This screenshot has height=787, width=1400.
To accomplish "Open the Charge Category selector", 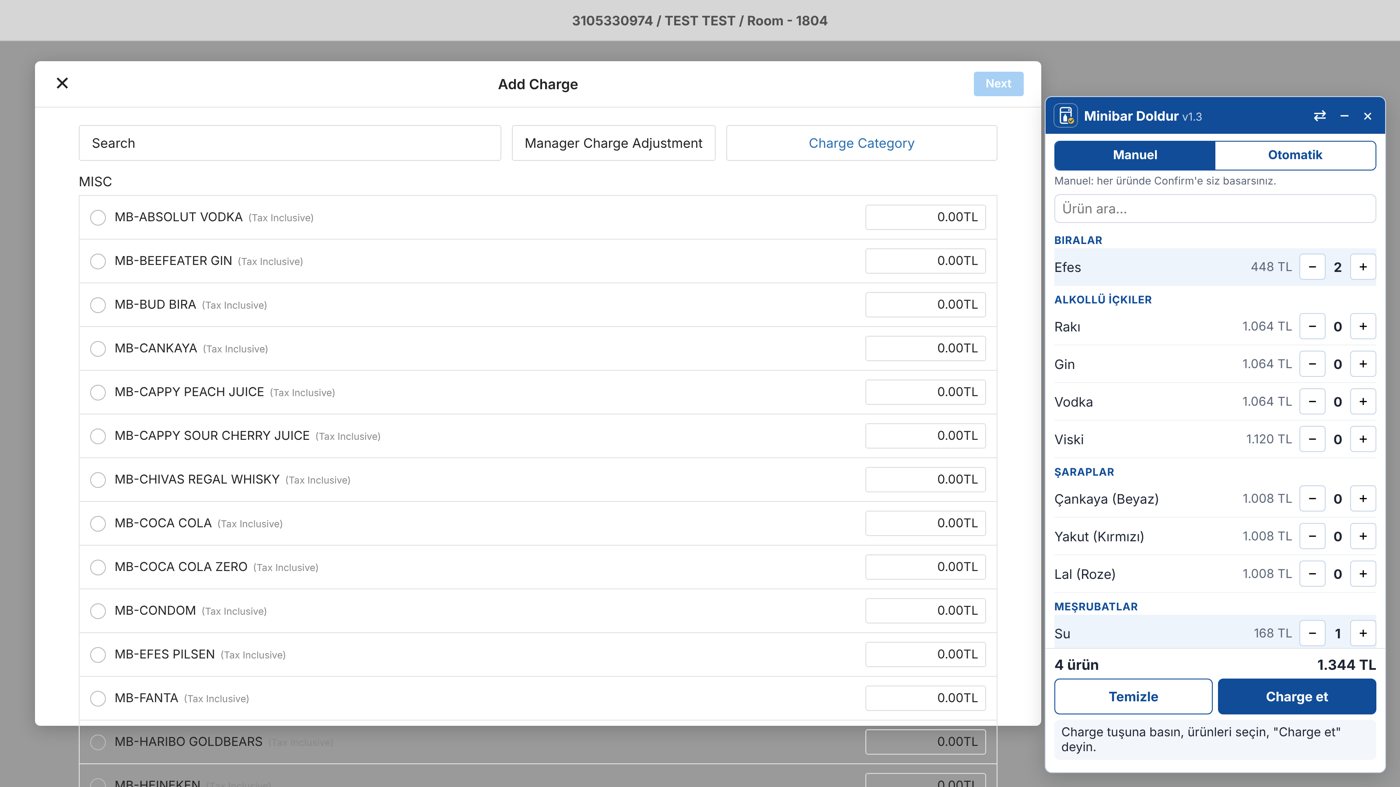I will 861,143.
